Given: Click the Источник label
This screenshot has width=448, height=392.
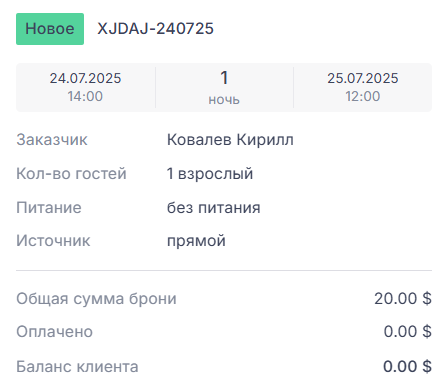Looking at the screenshot, I should pos(53,241).
